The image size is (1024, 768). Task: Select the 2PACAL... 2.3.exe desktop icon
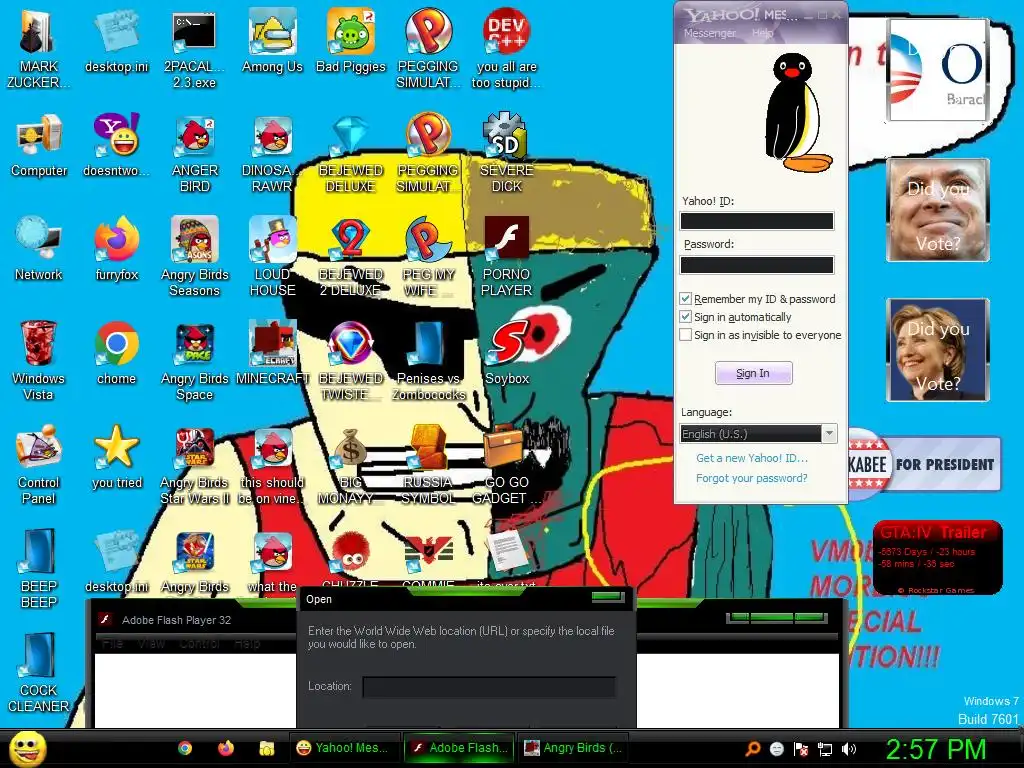pos(194,50)
